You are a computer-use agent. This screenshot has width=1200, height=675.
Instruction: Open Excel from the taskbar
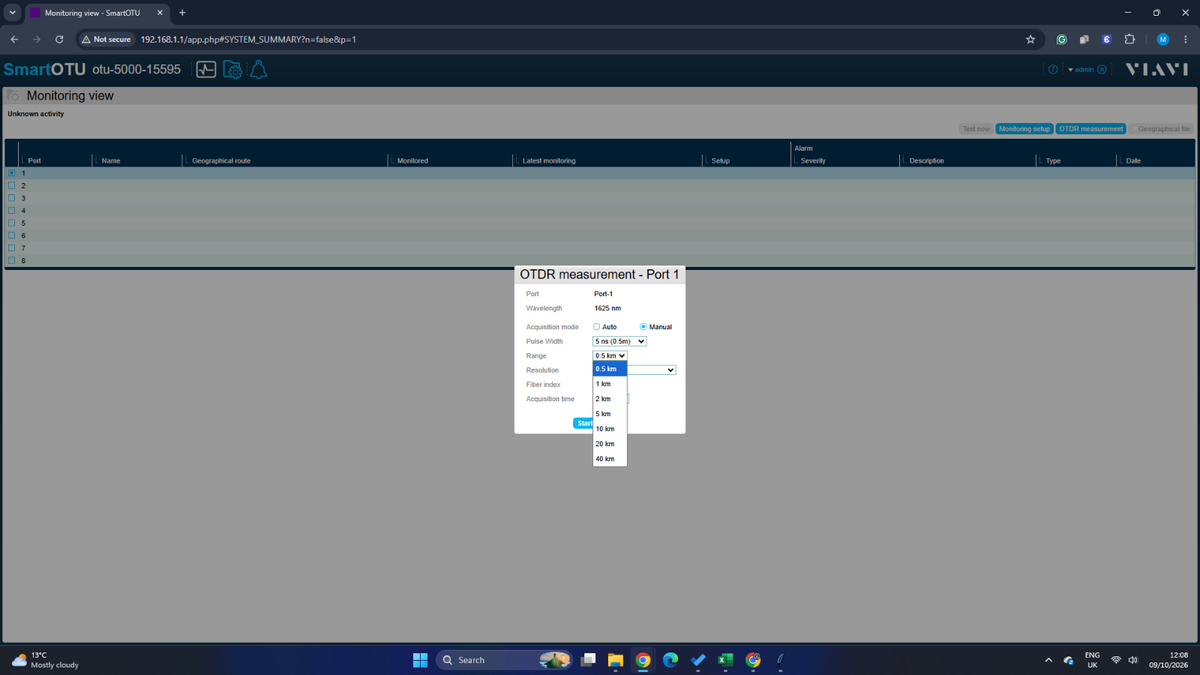tap(726, 660)
